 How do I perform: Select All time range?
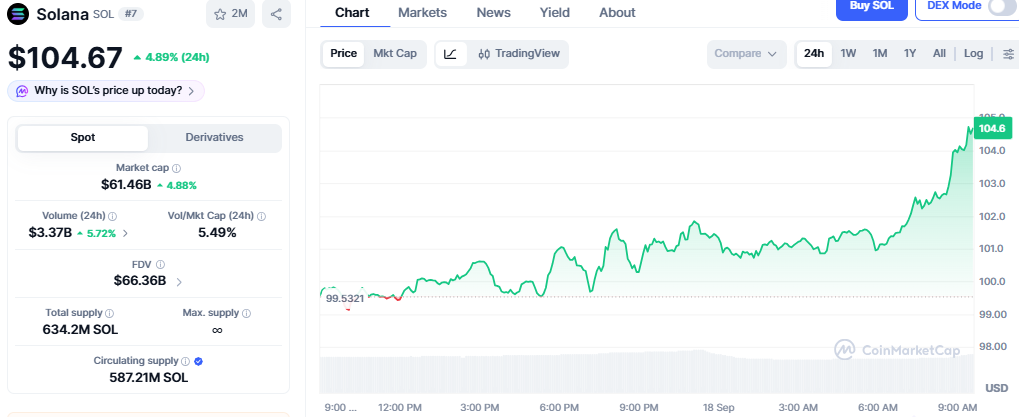(x=939, y=54)
